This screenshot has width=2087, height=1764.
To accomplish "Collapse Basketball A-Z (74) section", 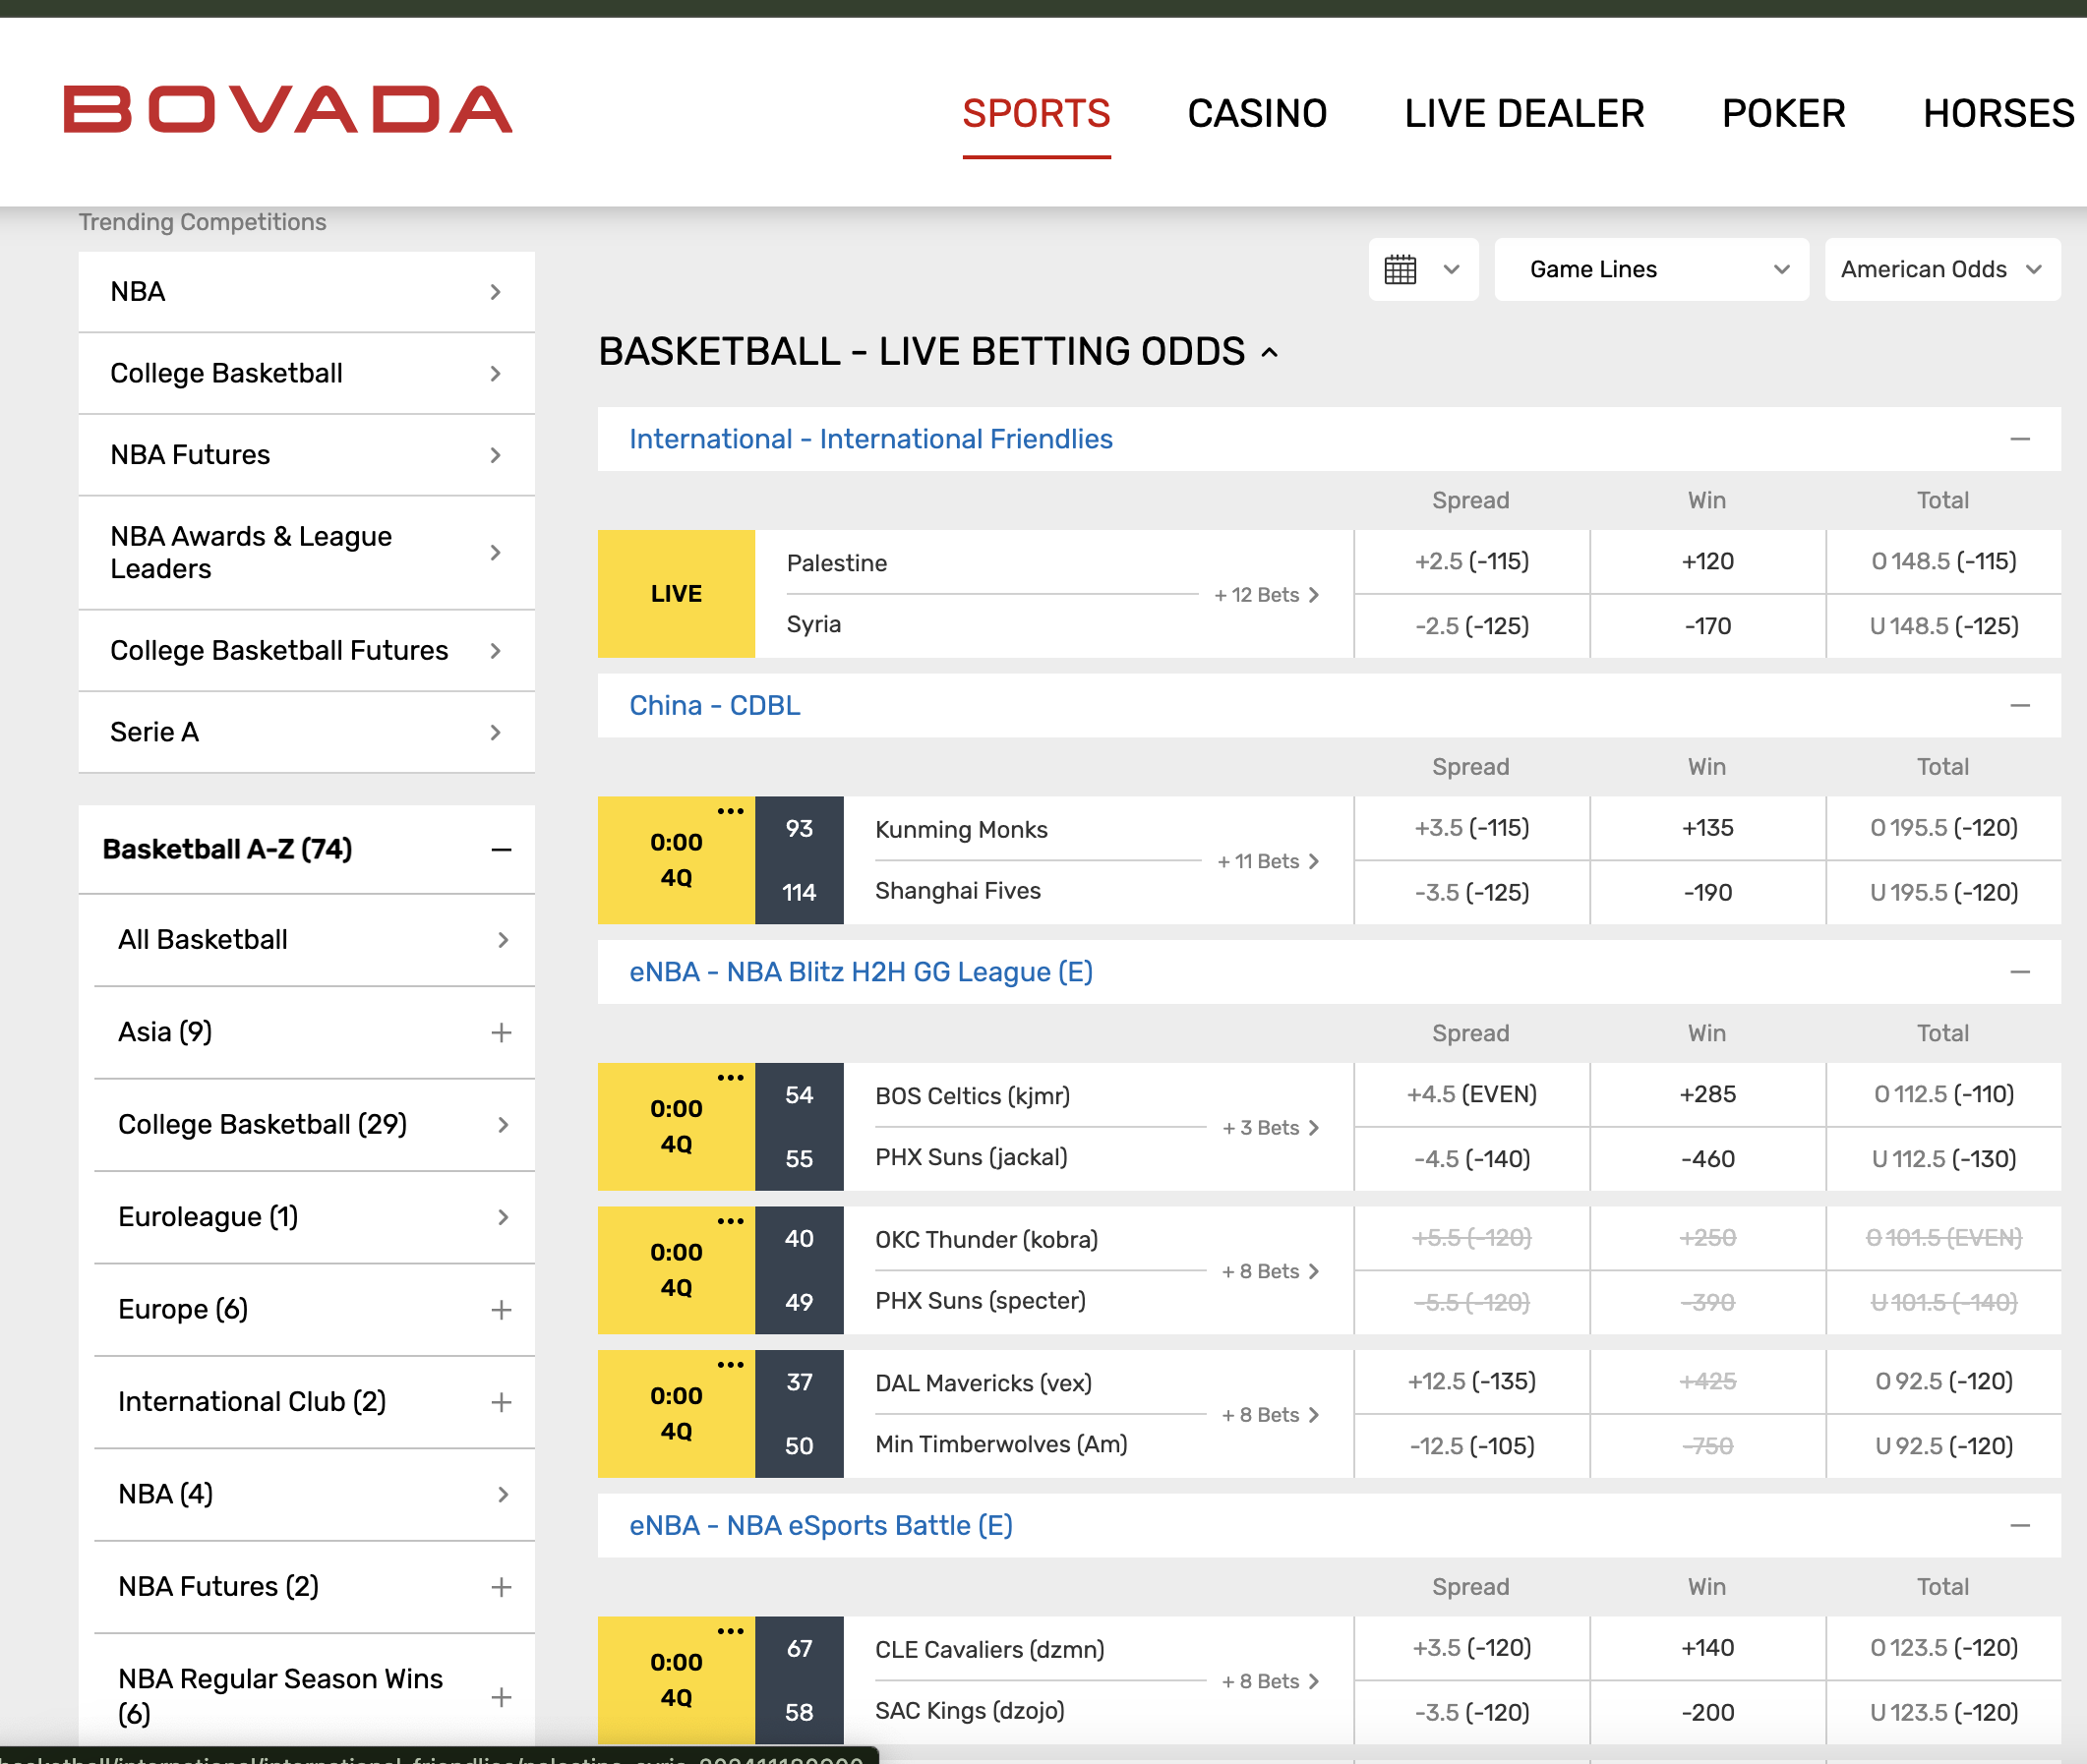I will pos(501,850).
